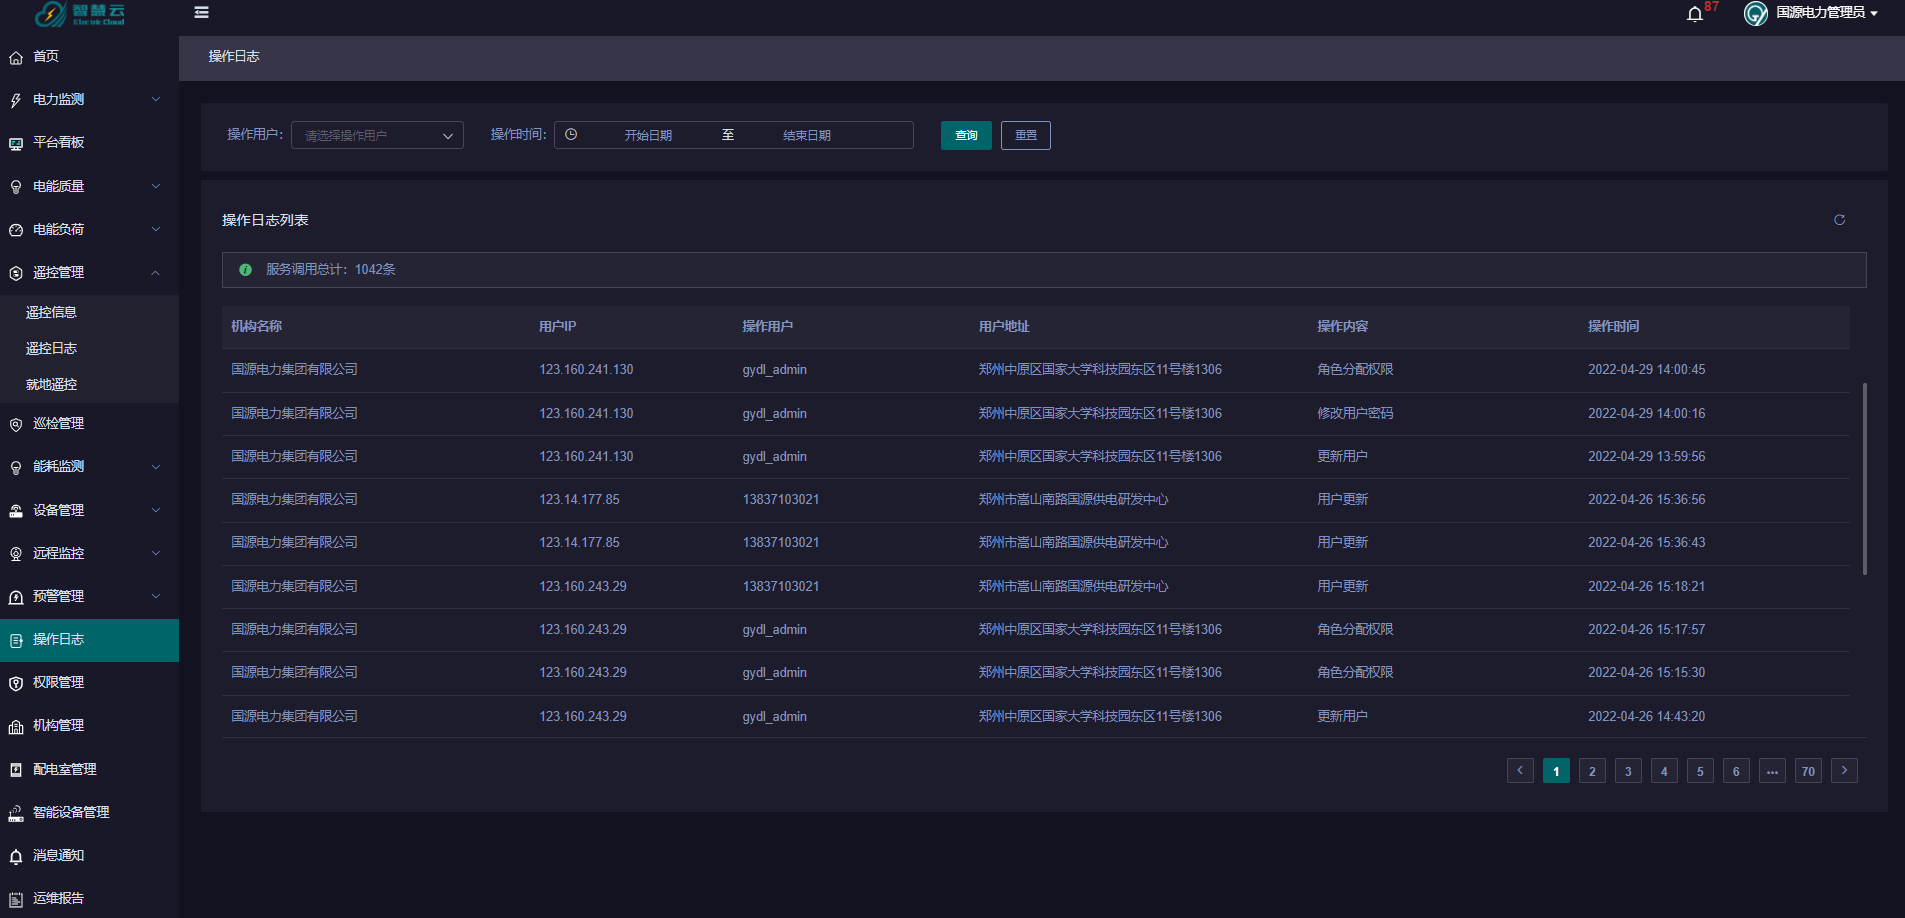The height and width of the screenshot is (918, 1905).
Task: Click the next page arrow
Action: [x=1844, y=770]
